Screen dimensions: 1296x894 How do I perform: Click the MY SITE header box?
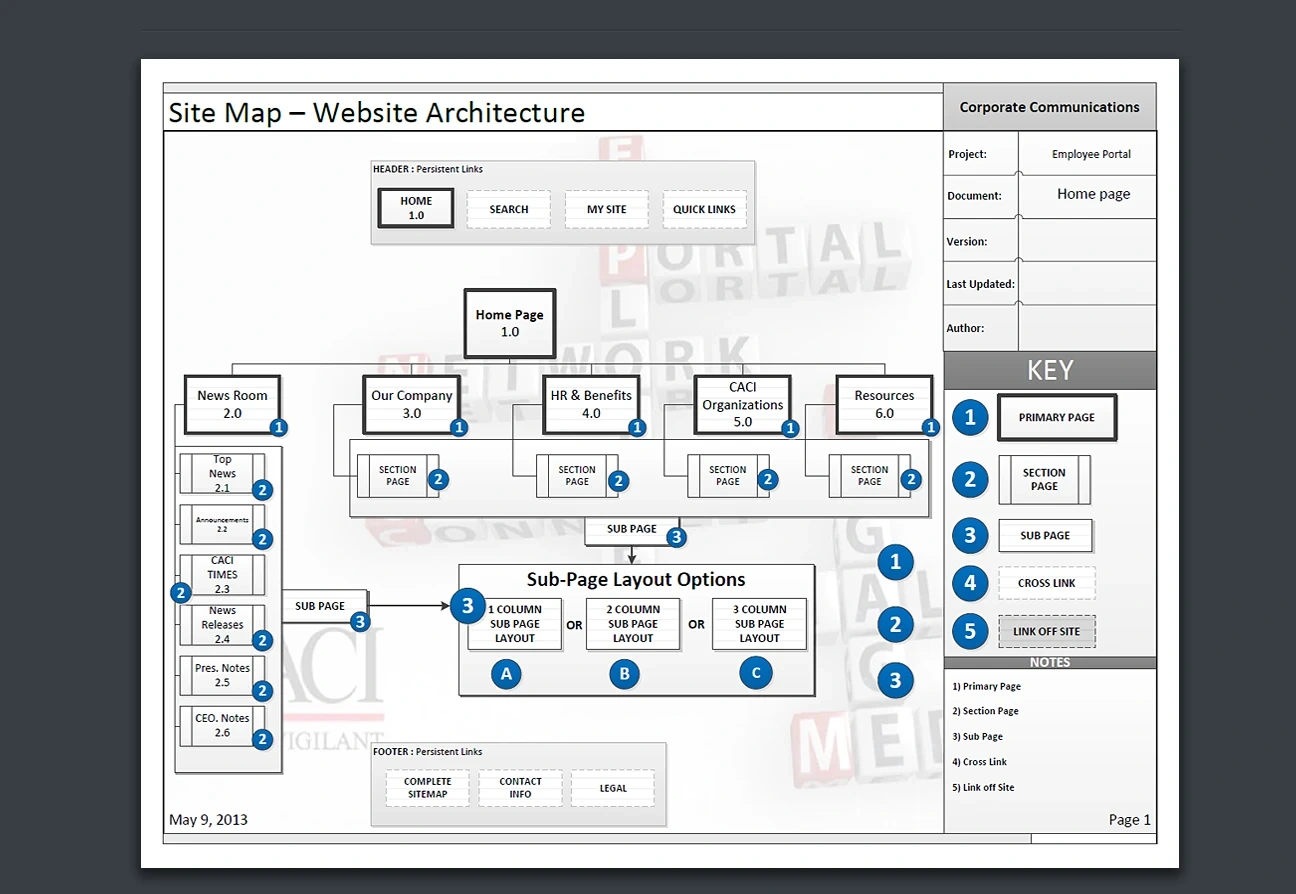click(x=607, y=209)
